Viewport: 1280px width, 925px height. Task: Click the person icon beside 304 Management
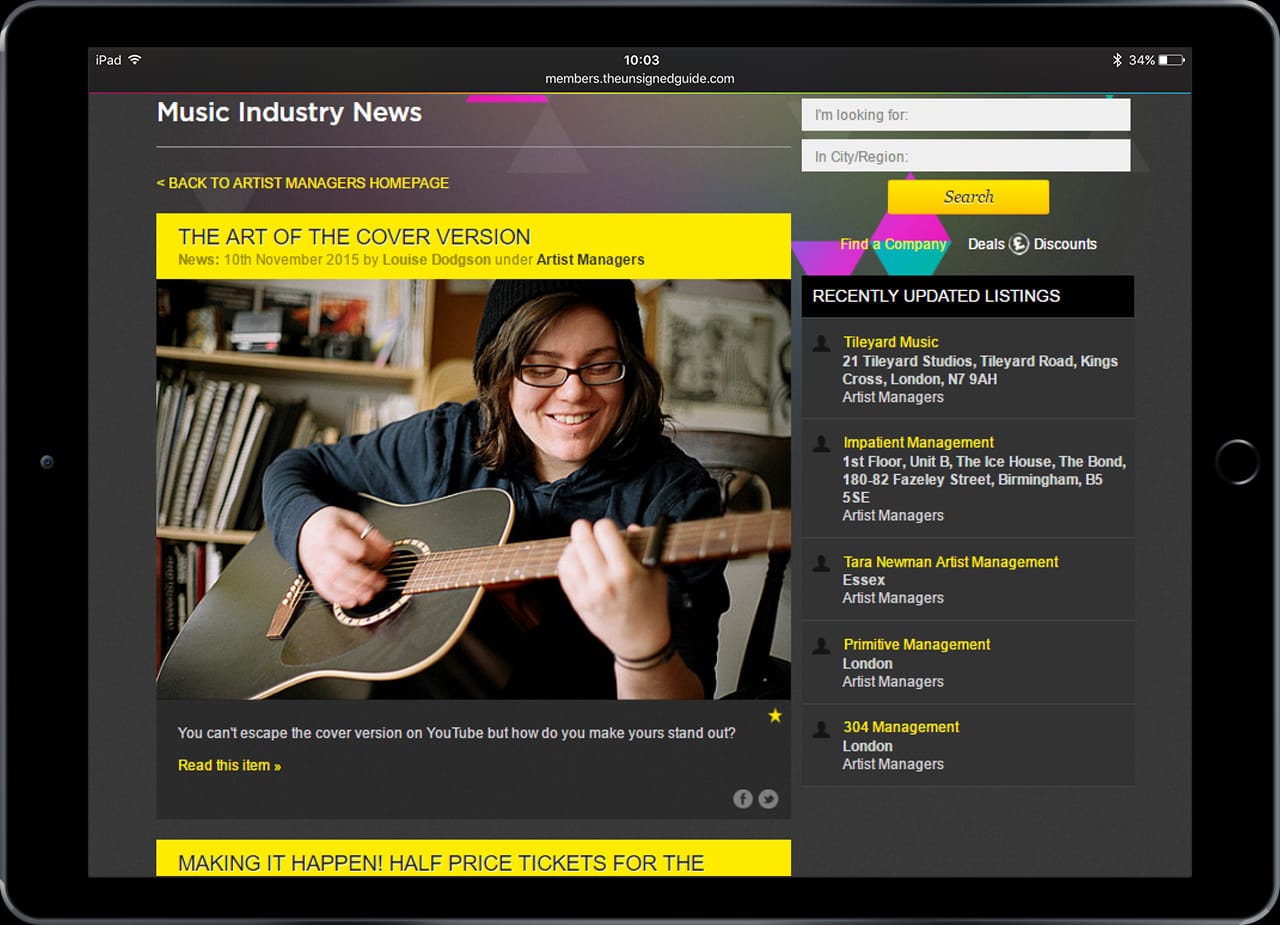(821, 729)
